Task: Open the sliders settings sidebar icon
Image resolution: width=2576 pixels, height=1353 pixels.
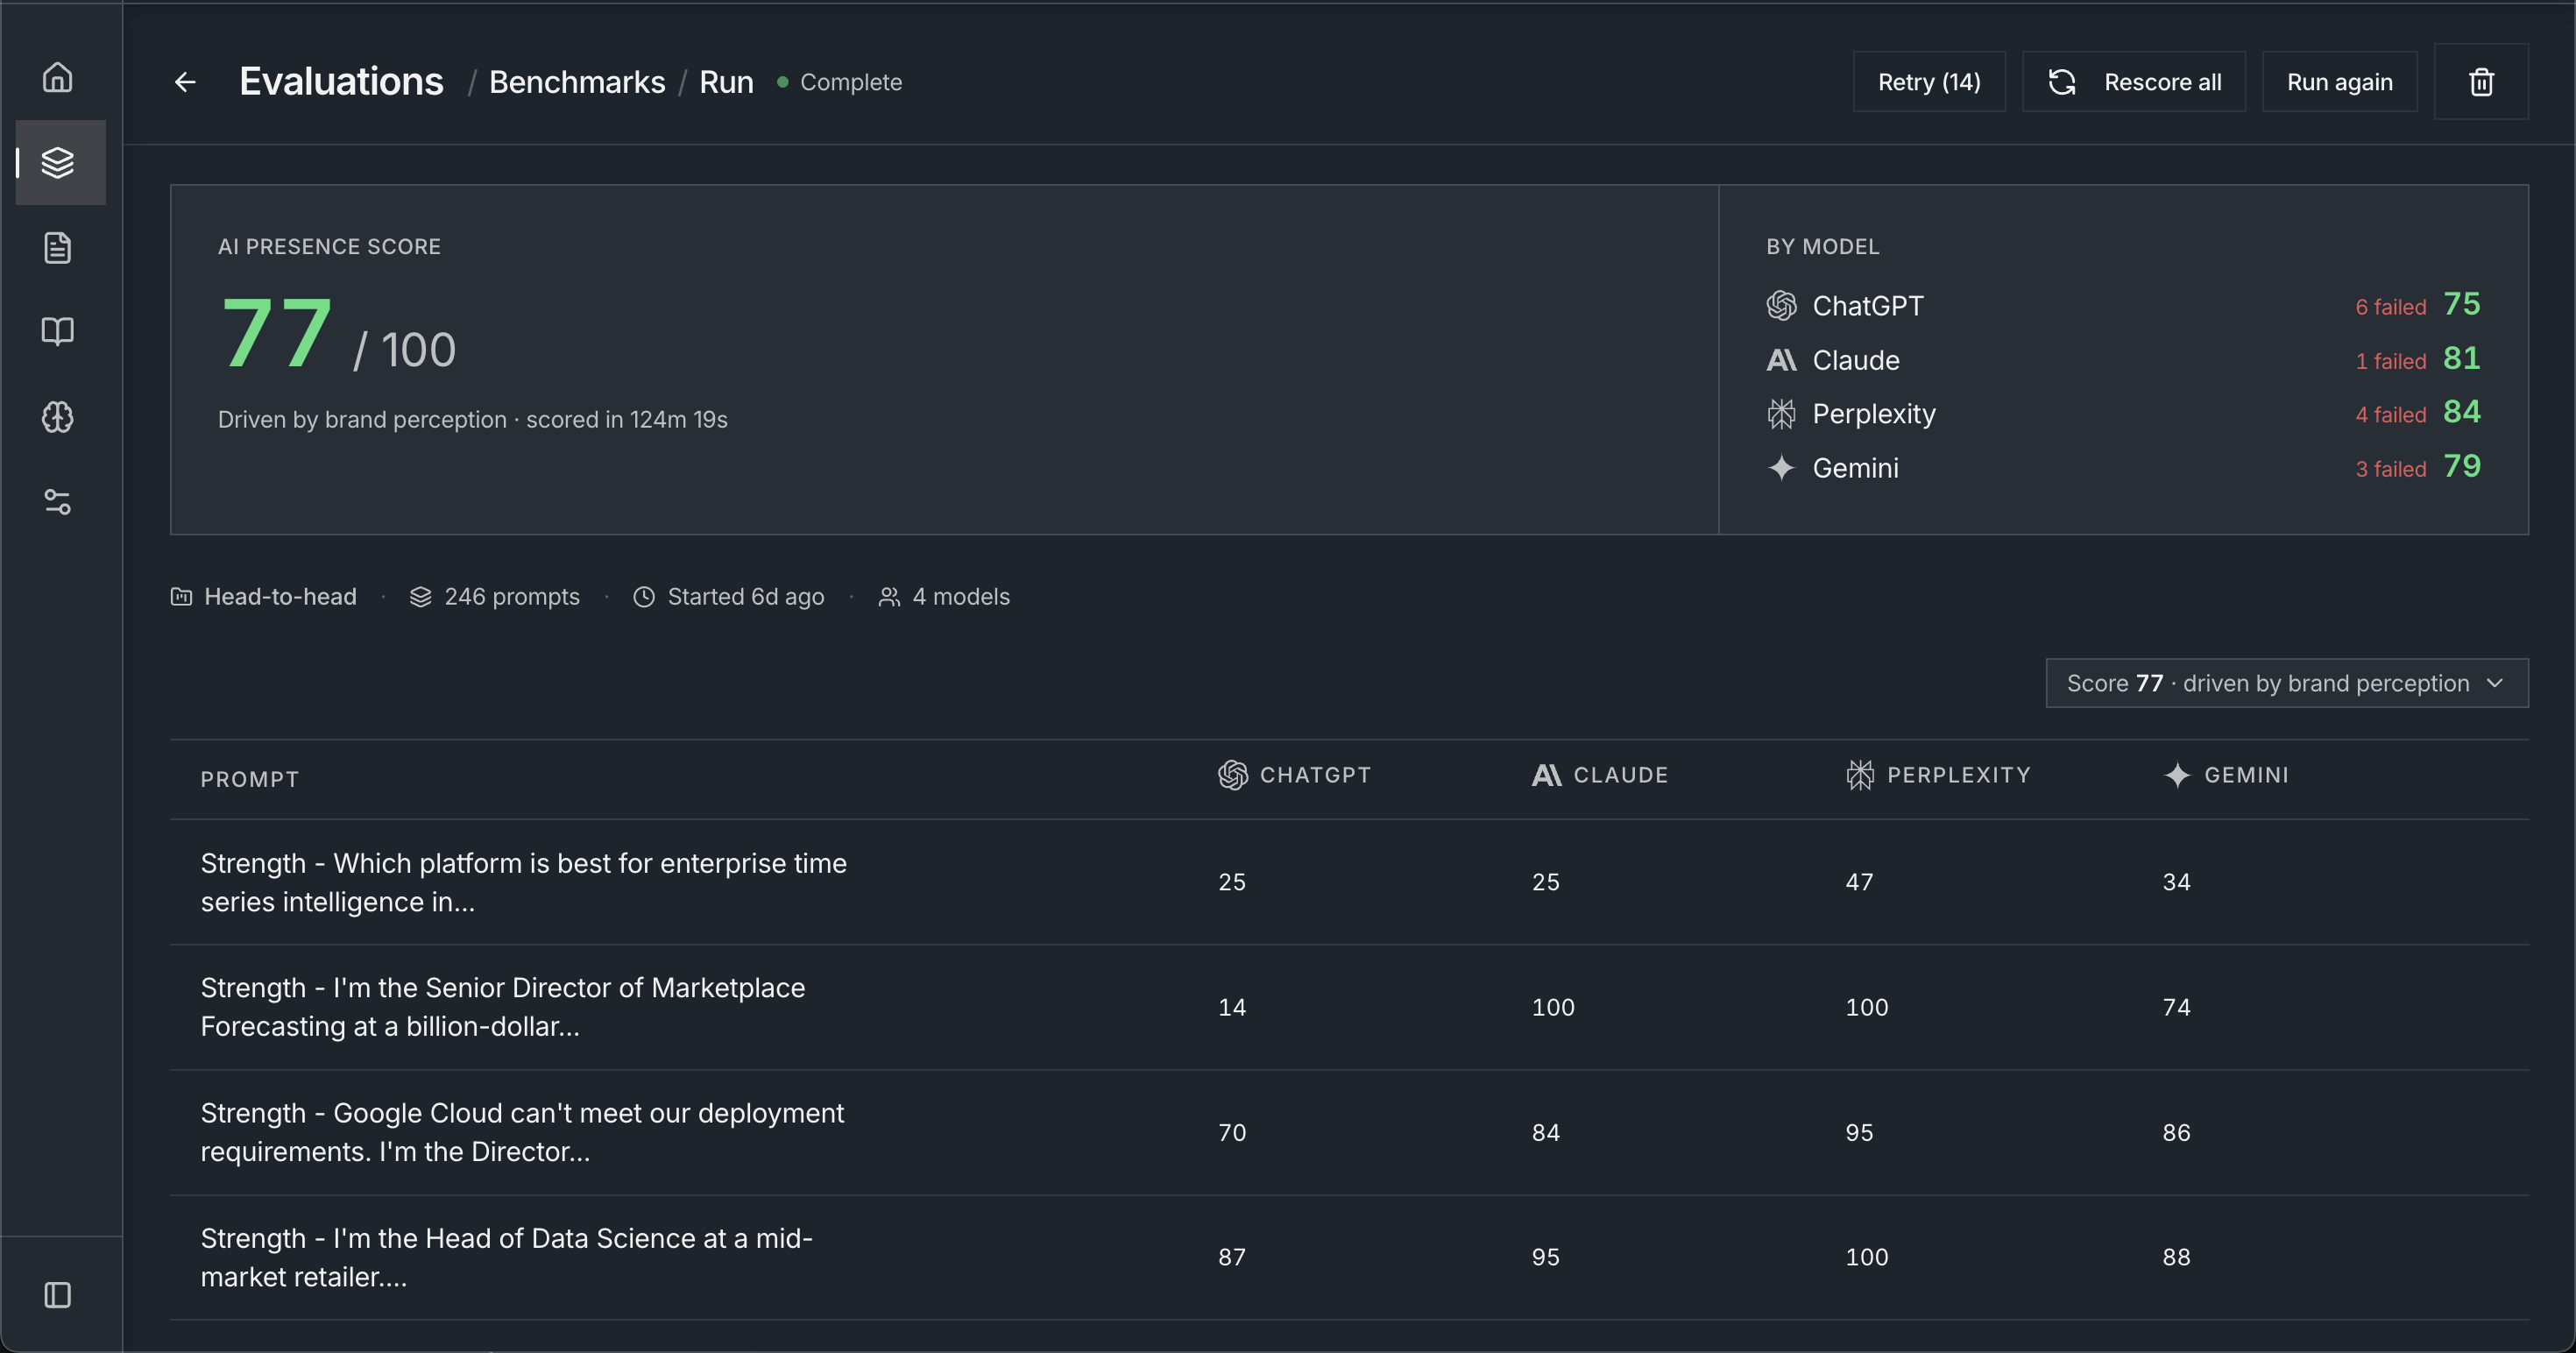Action: [58, 501]
